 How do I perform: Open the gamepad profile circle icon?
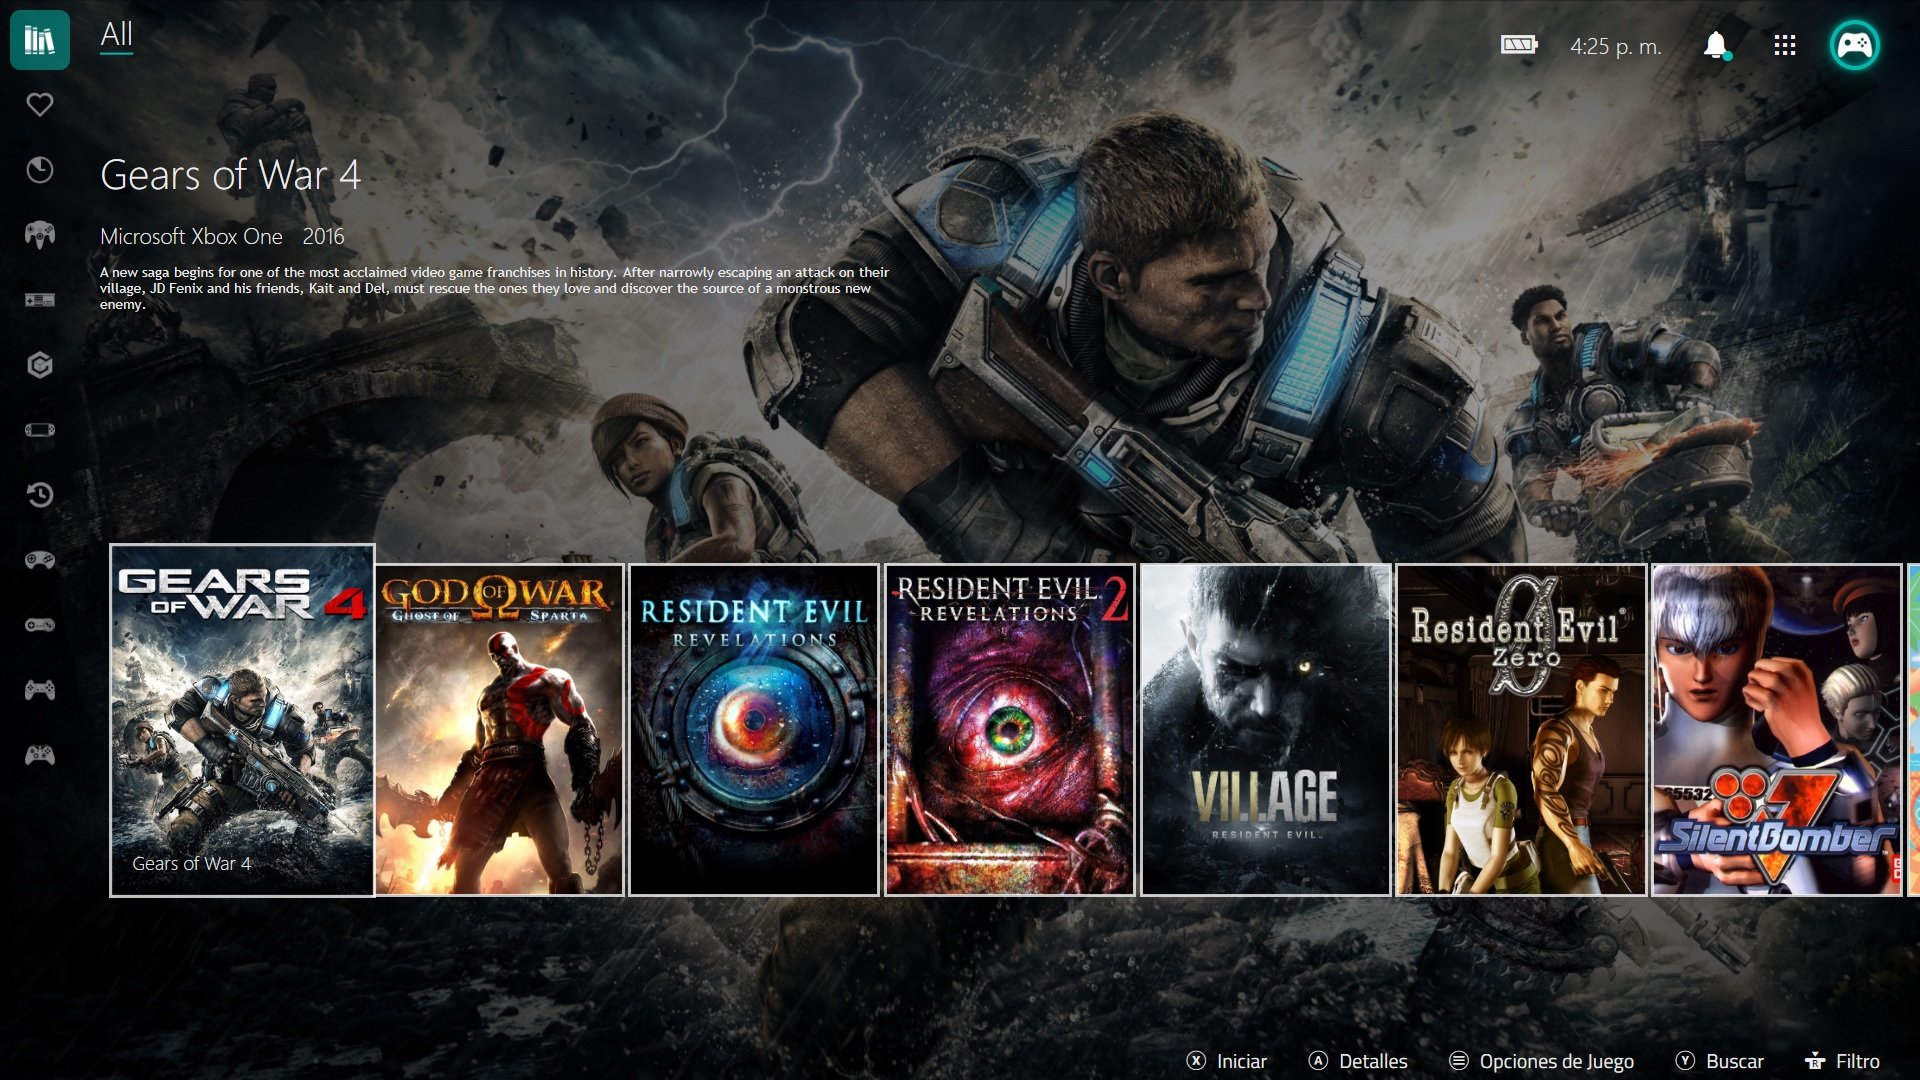(1855, 45)
